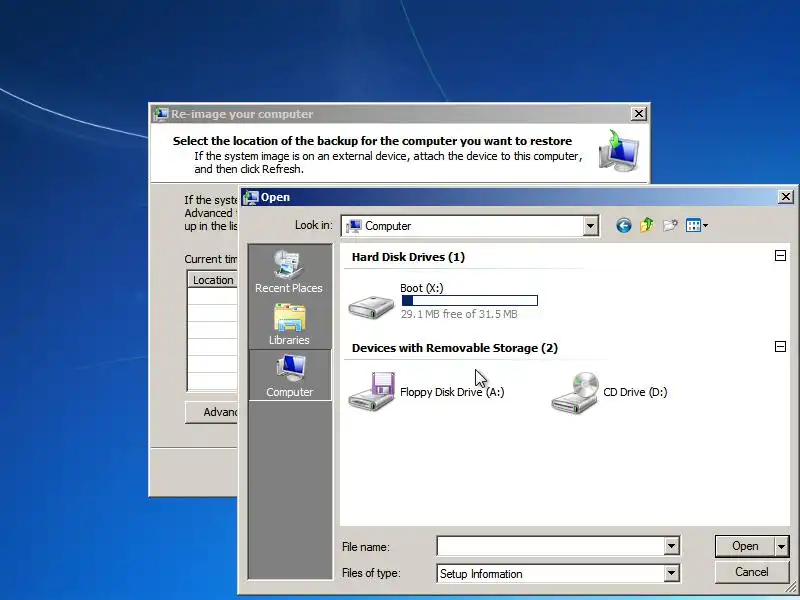Select the Boot (X:) hard drive icon
800x600 pixels.
[371, 307]
